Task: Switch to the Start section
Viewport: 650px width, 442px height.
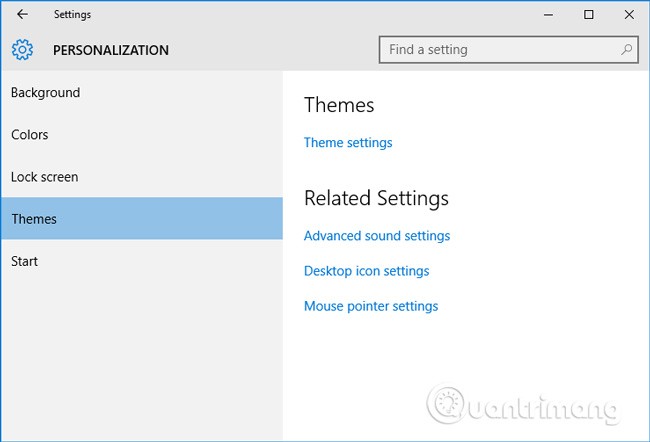Action: 25,261
